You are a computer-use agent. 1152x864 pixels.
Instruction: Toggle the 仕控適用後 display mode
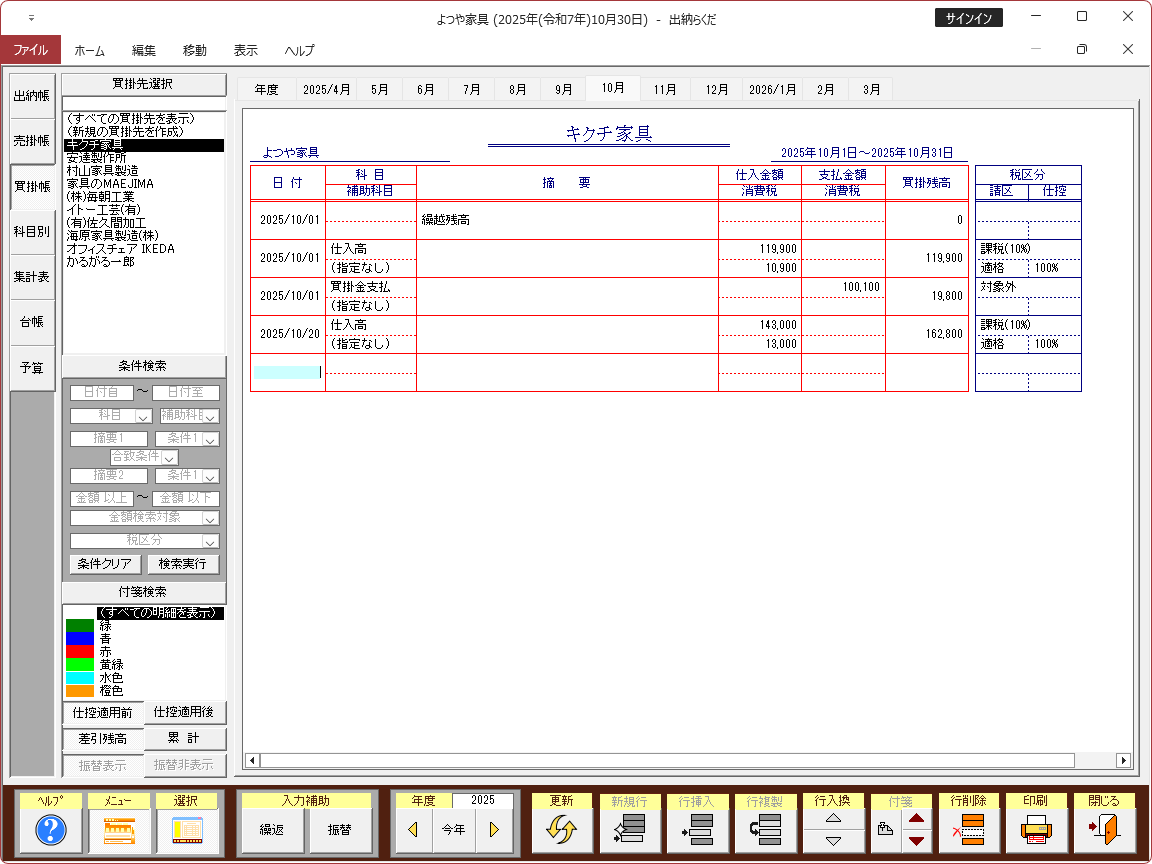point(185,712)
